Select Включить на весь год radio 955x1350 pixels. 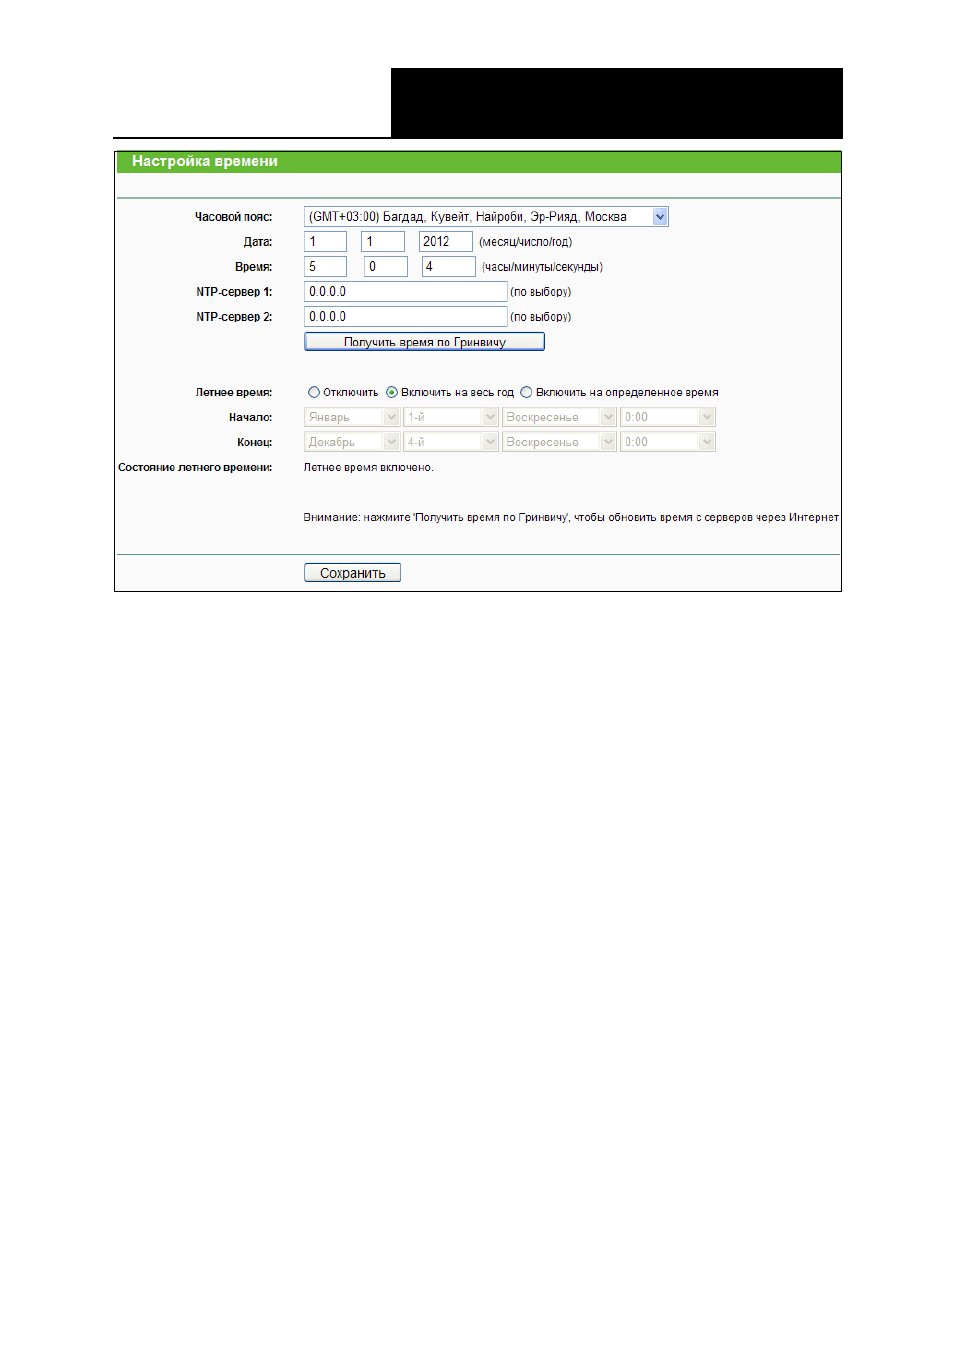[392, 393]
